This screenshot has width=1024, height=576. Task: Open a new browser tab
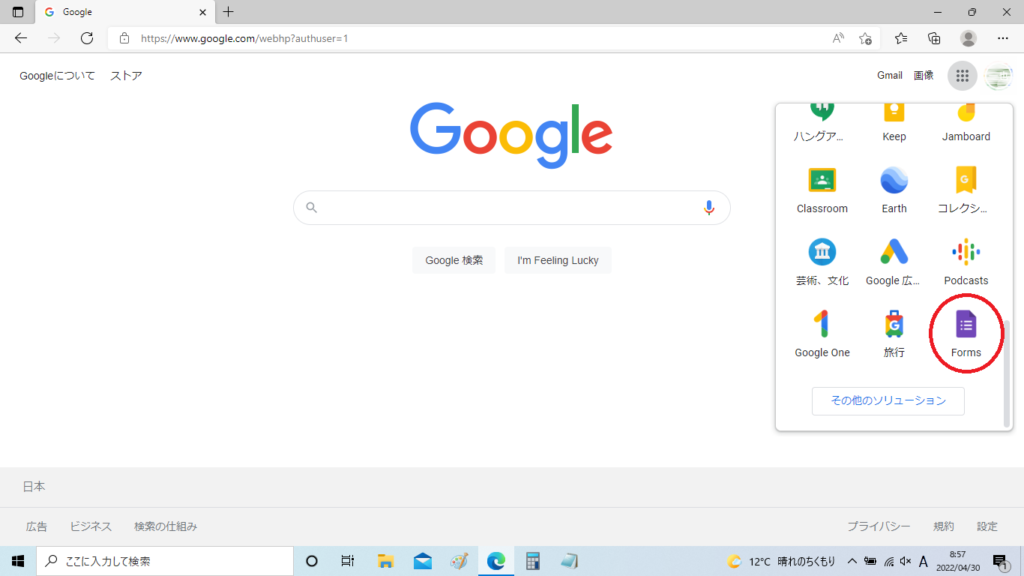(228, 12)
